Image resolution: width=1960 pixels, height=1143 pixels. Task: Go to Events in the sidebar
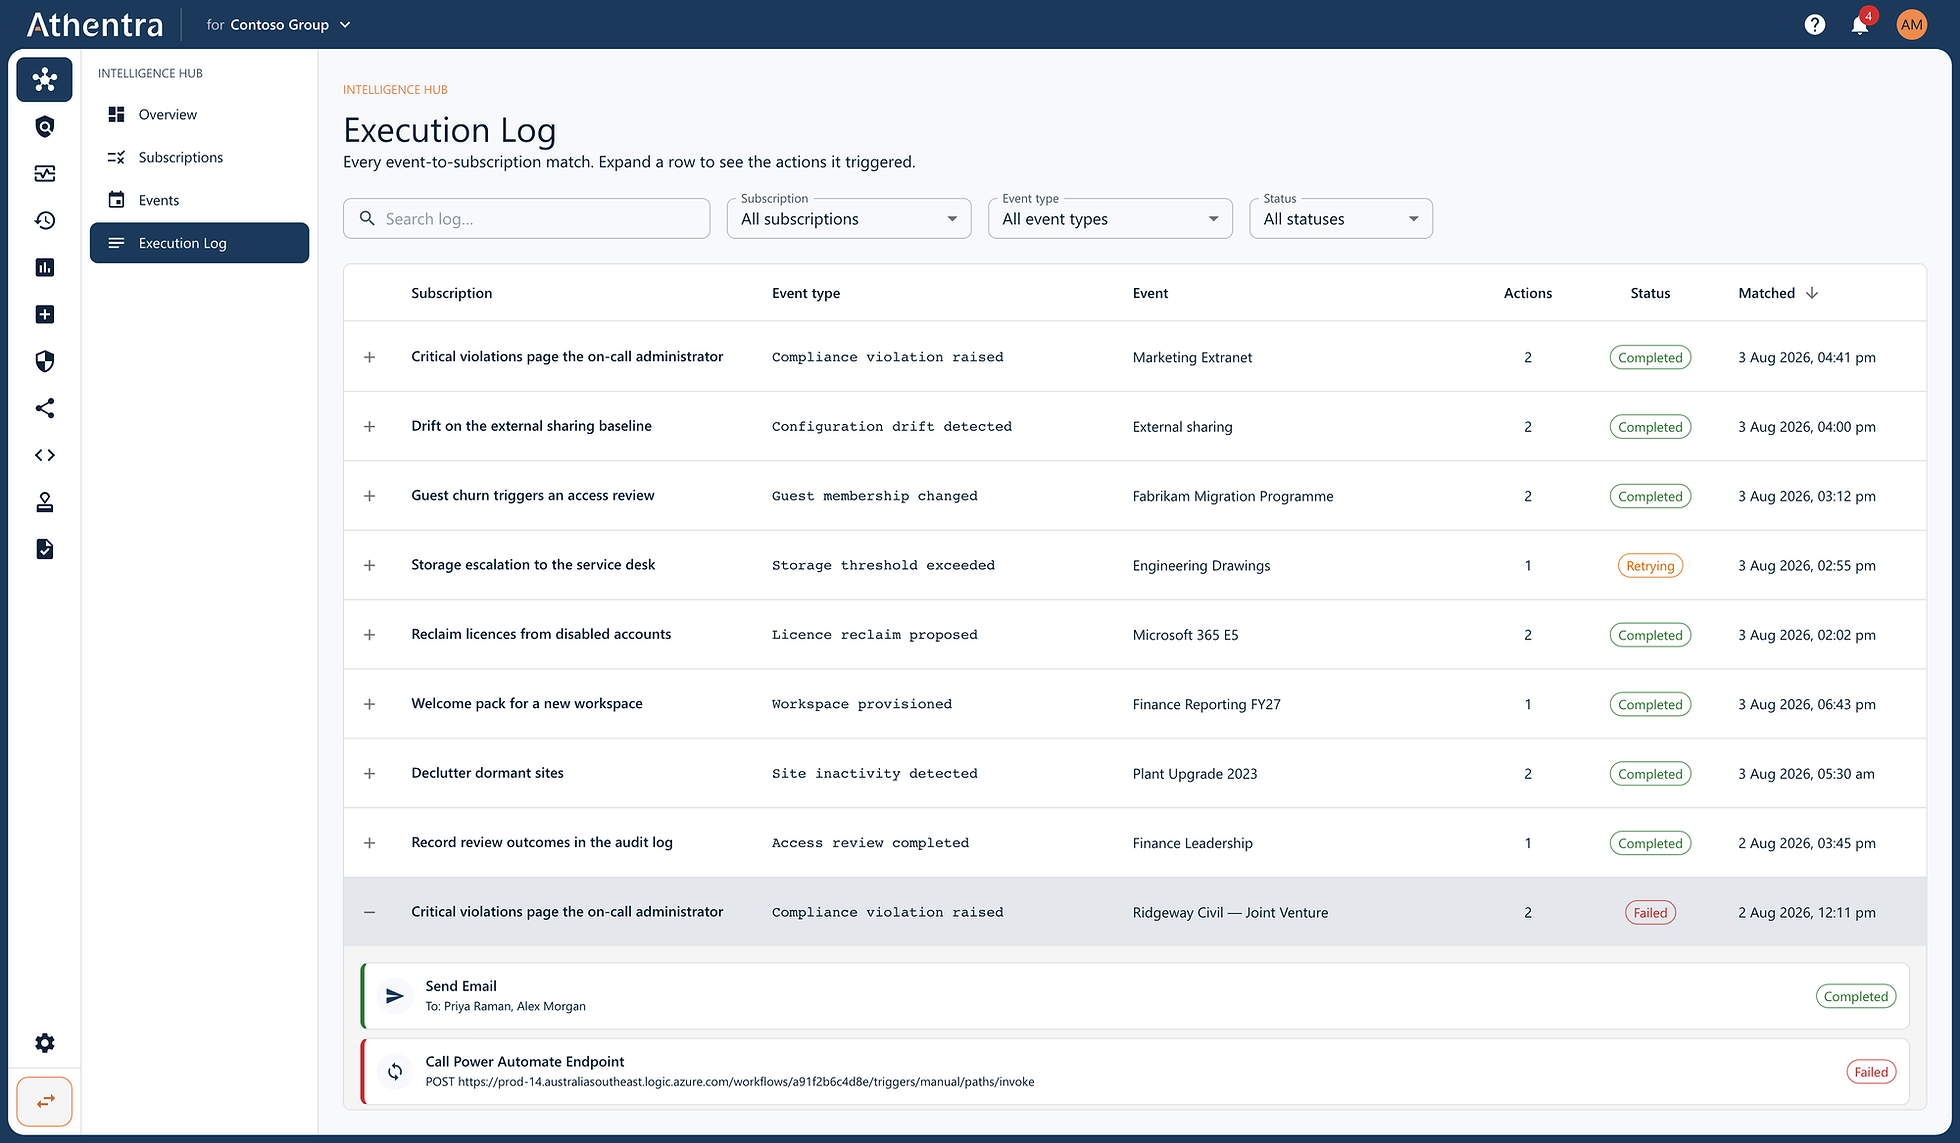[199, 200]
